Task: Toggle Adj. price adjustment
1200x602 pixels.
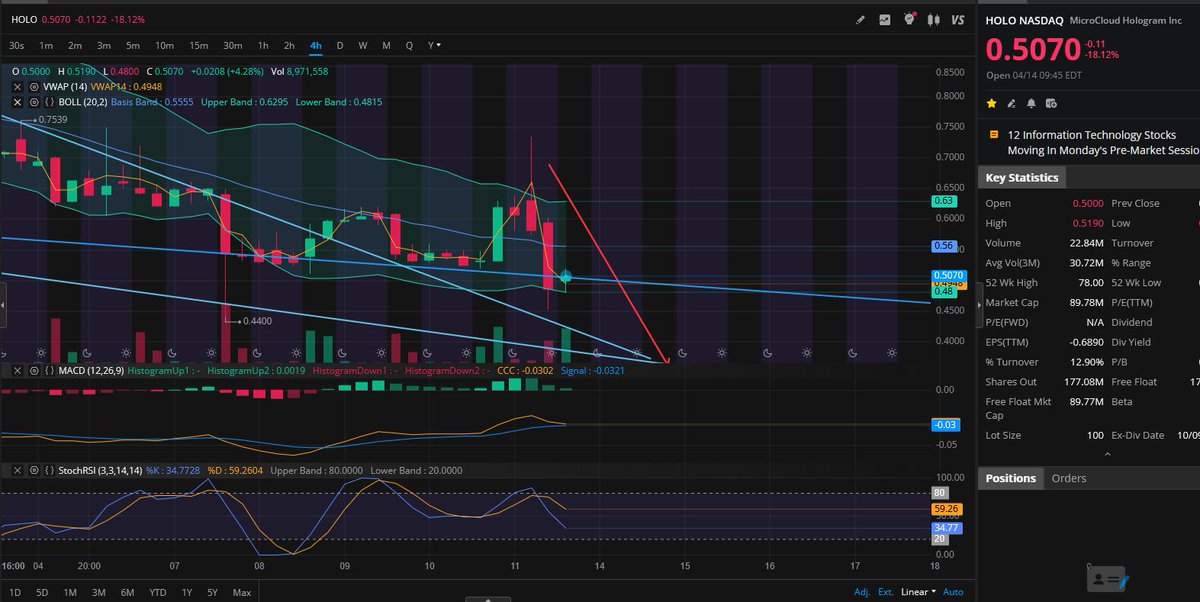Action: pos(860,592)
